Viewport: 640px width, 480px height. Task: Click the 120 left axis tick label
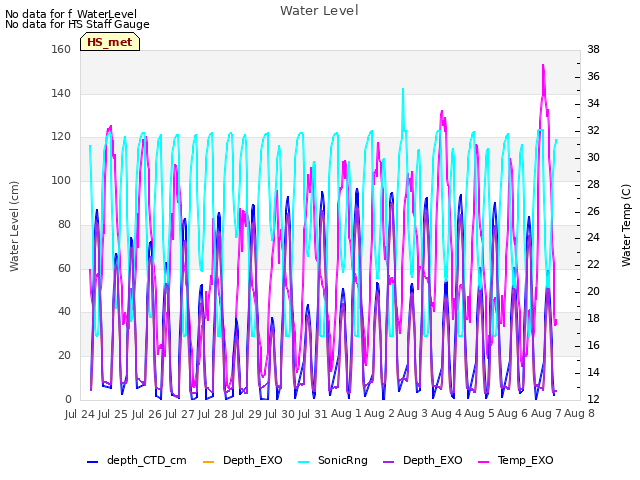click(x=61, y=137)
